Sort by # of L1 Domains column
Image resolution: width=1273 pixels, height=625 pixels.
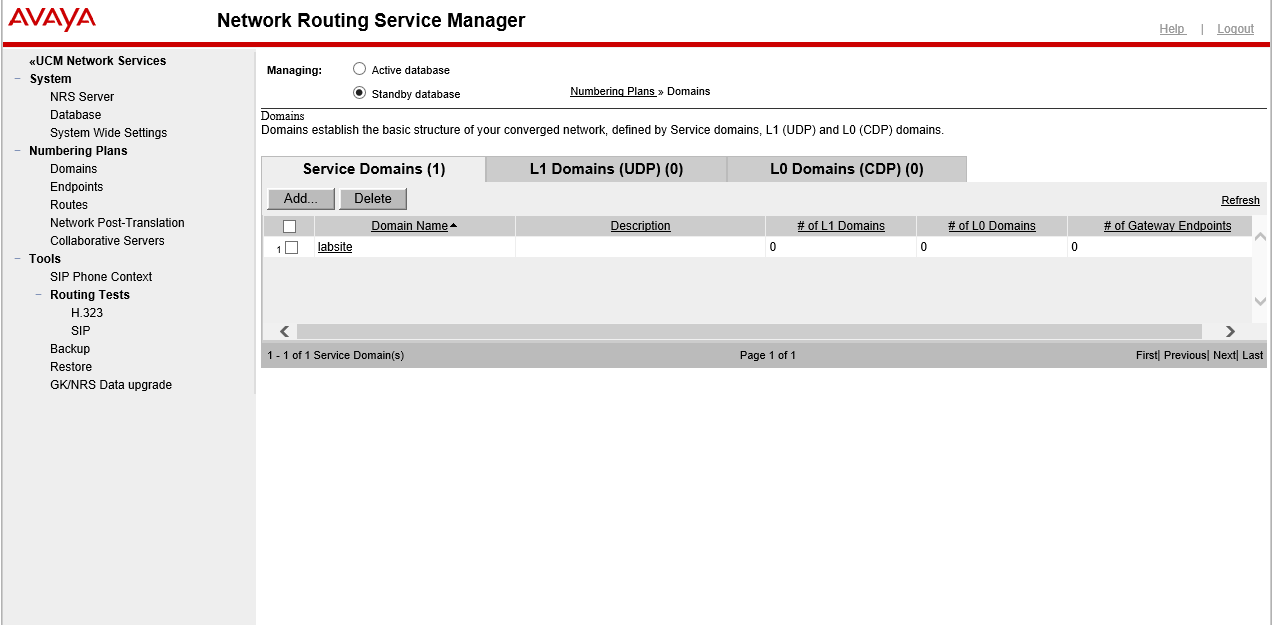841,226
